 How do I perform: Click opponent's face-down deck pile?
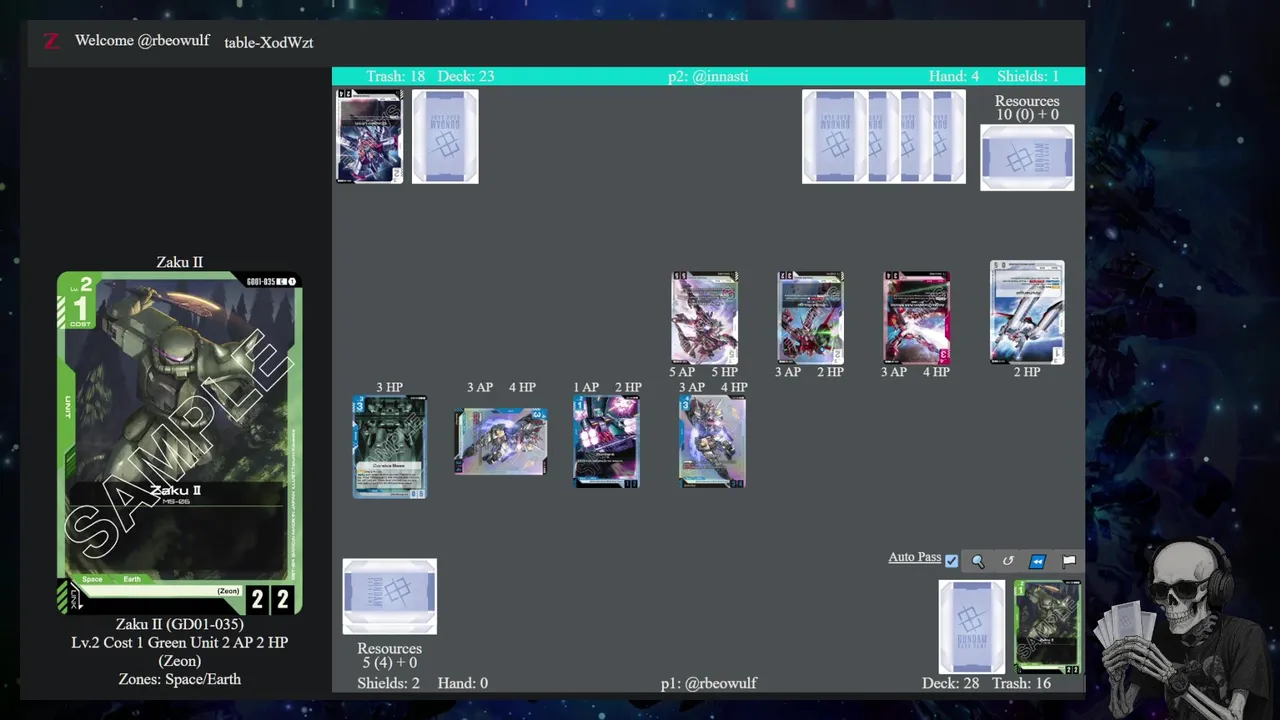[x=445, y=136]
